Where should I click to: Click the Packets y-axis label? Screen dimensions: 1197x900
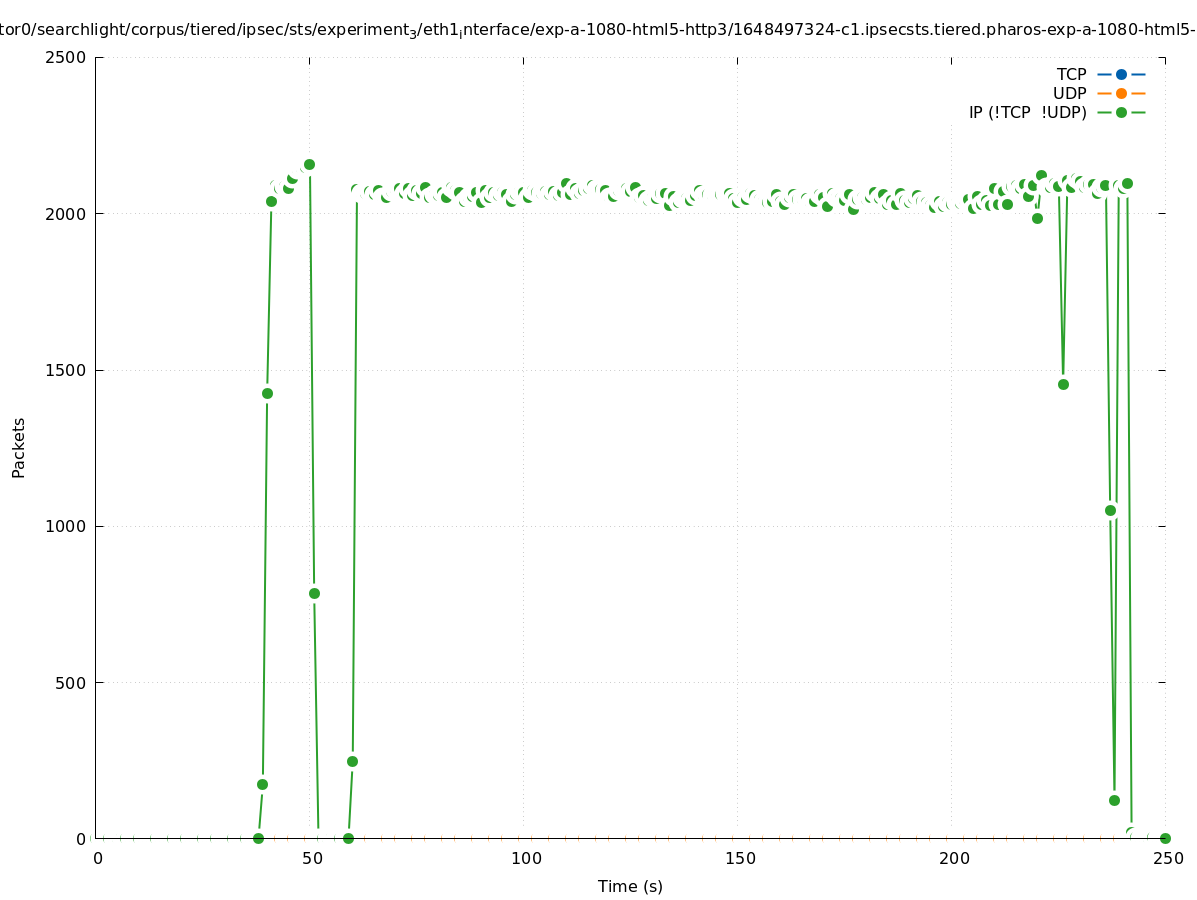click(19, 447)
